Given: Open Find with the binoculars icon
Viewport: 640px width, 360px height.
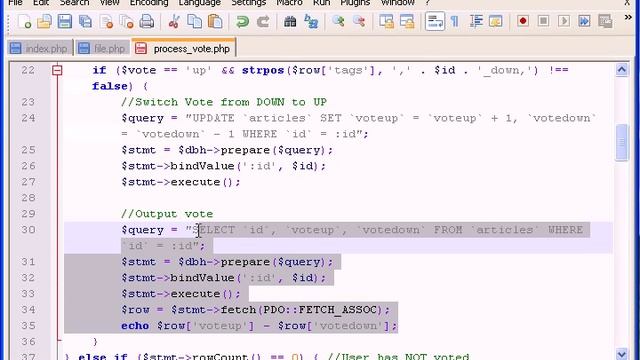Looking at the screenshot, I should 290,21.
